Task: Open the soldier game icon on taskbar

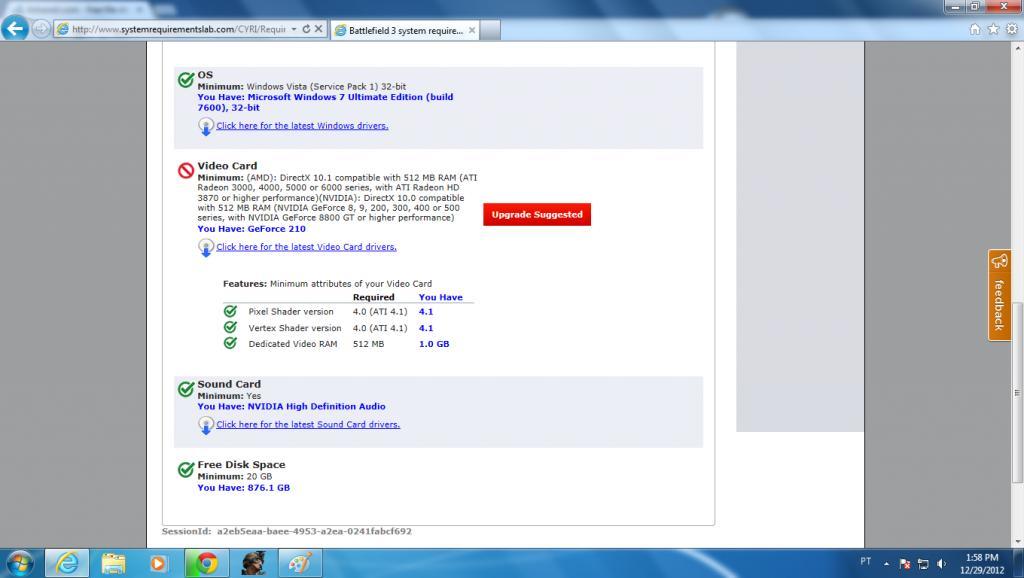Action: coord(253,563)
